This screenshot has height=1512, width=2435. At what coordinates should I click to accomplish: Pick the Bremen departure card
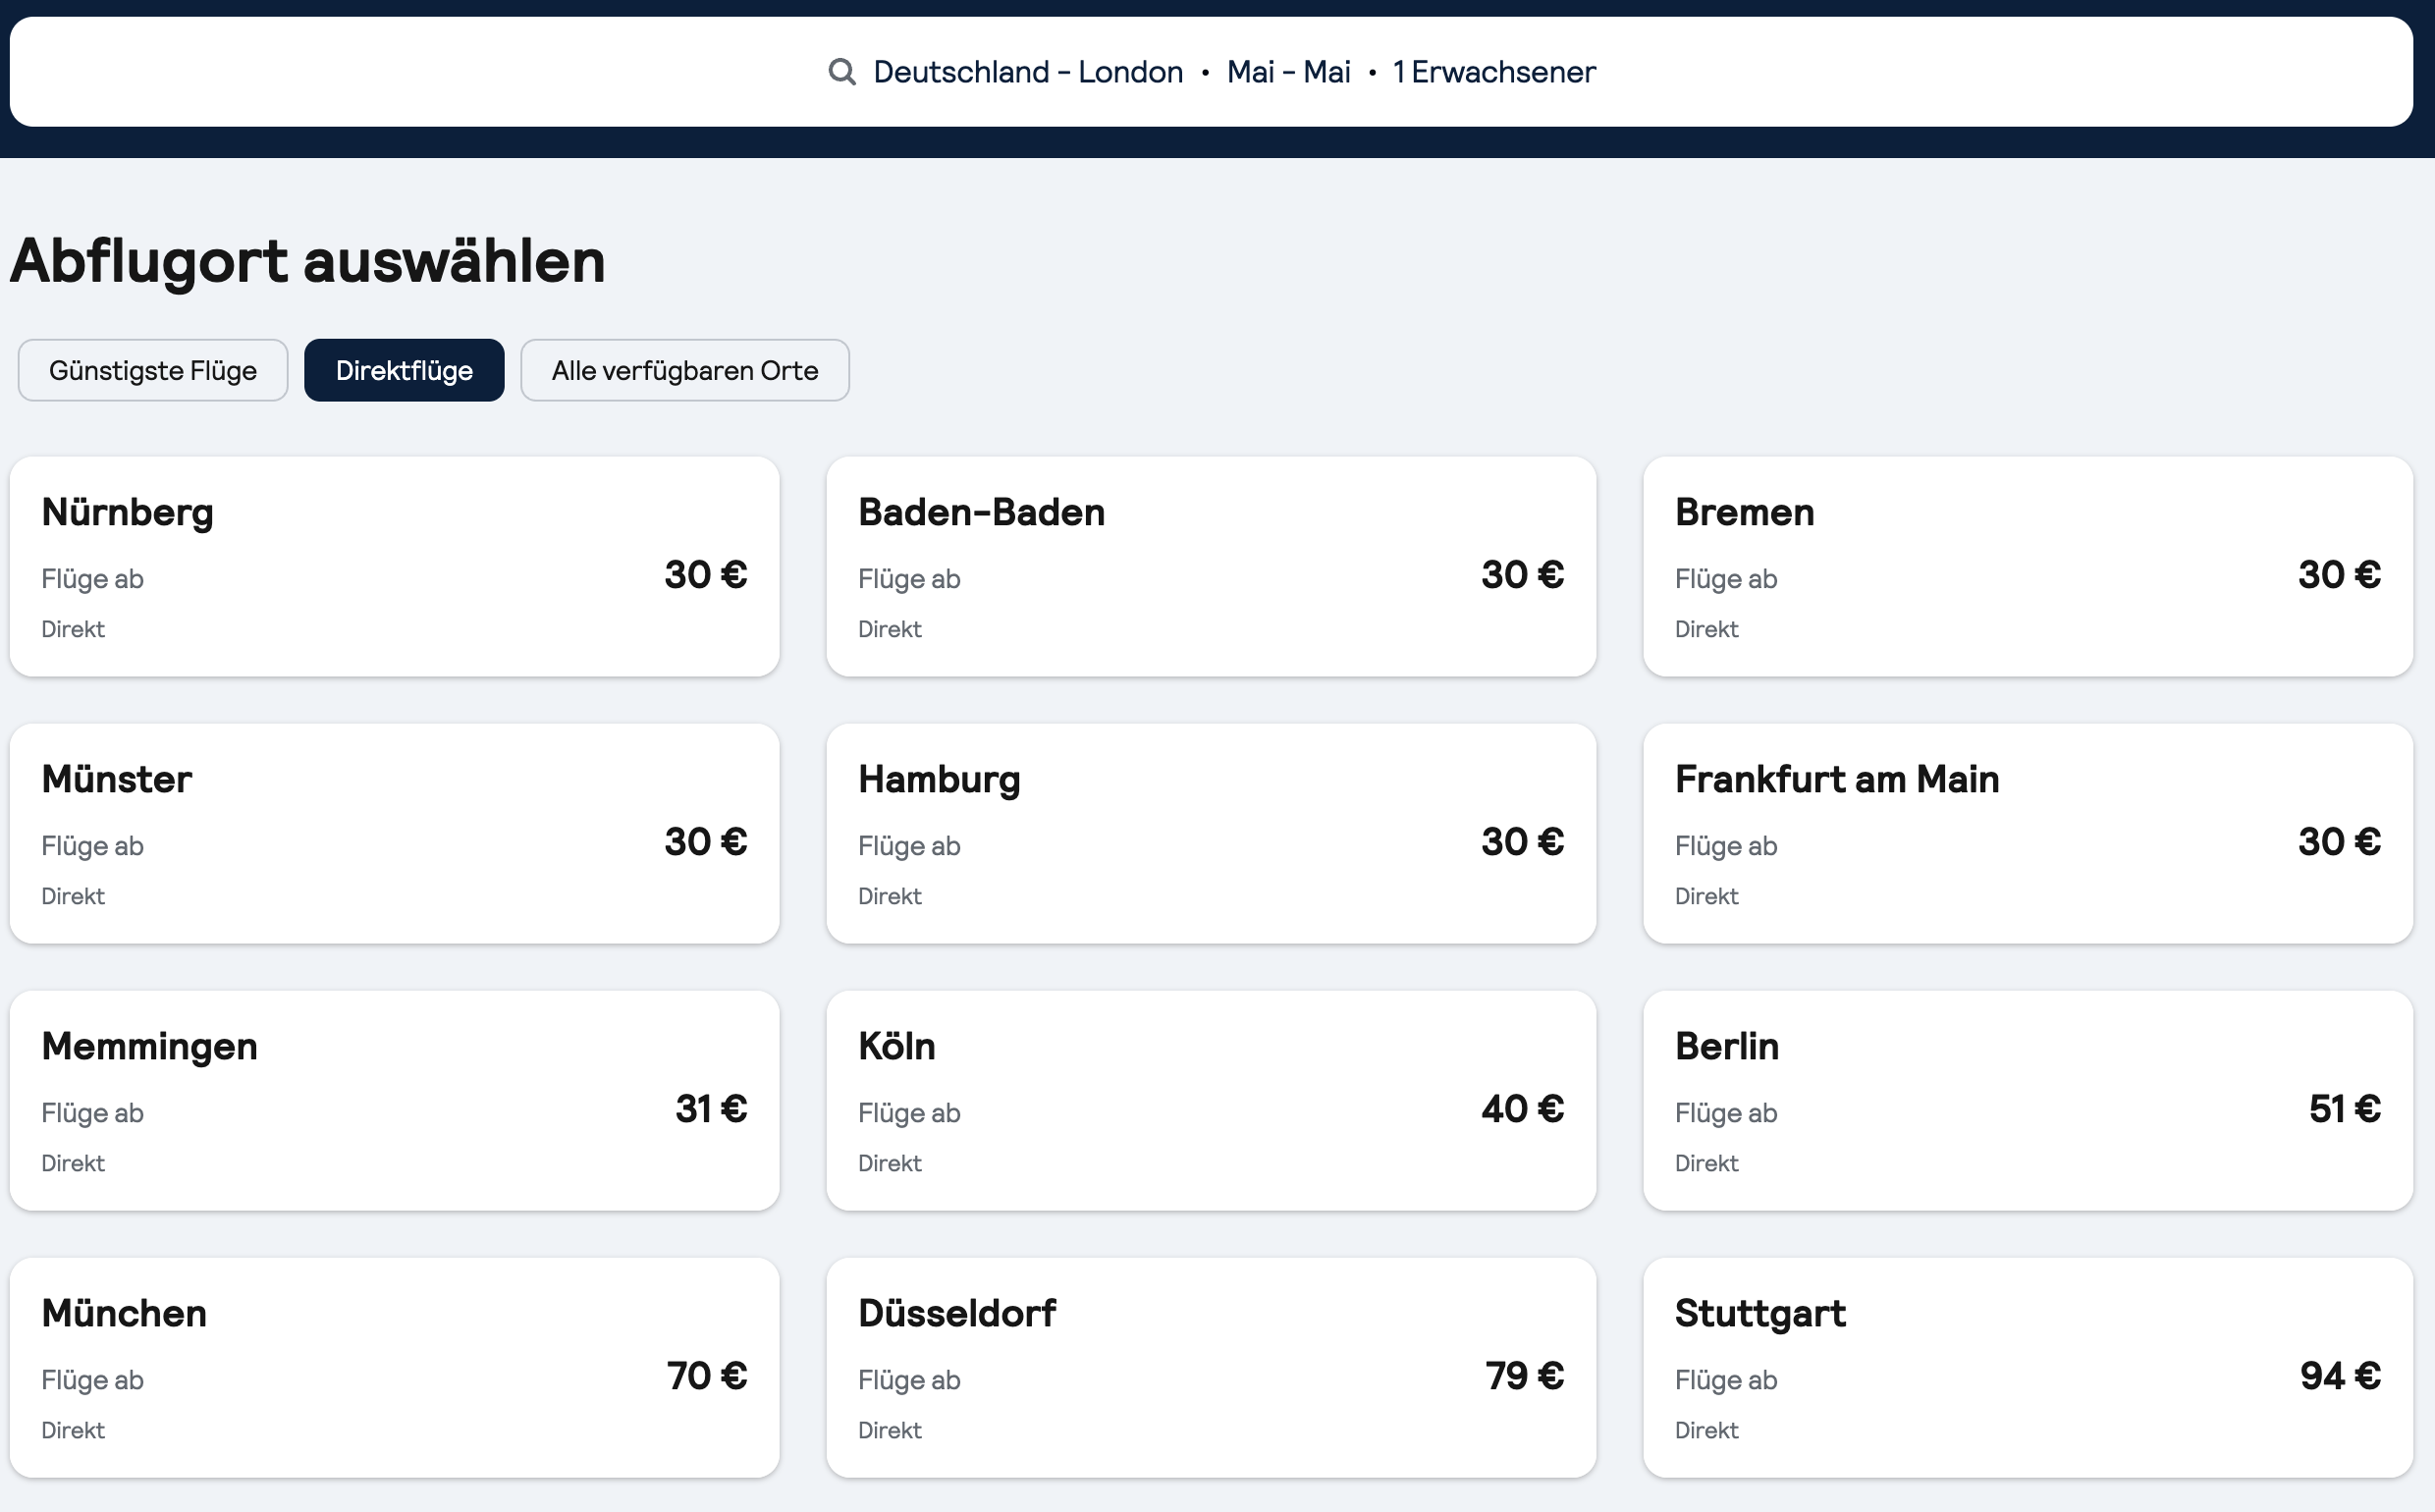click(2028, 566)
